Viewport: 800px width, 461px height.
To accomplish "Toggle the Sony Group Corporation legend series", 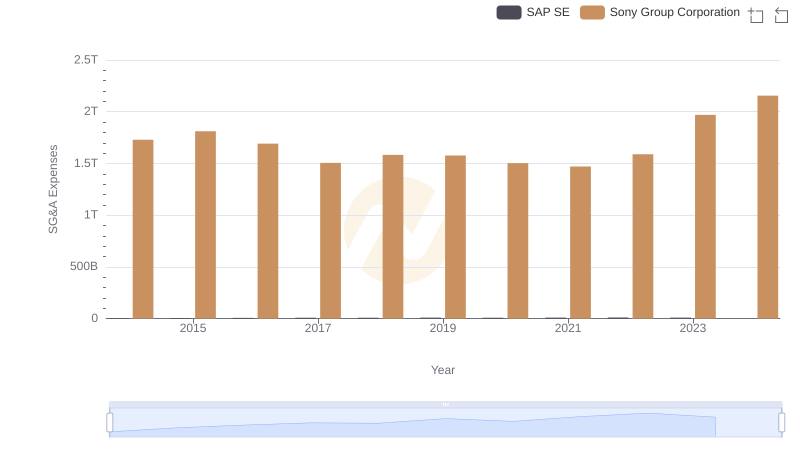I will coord(660,12).
